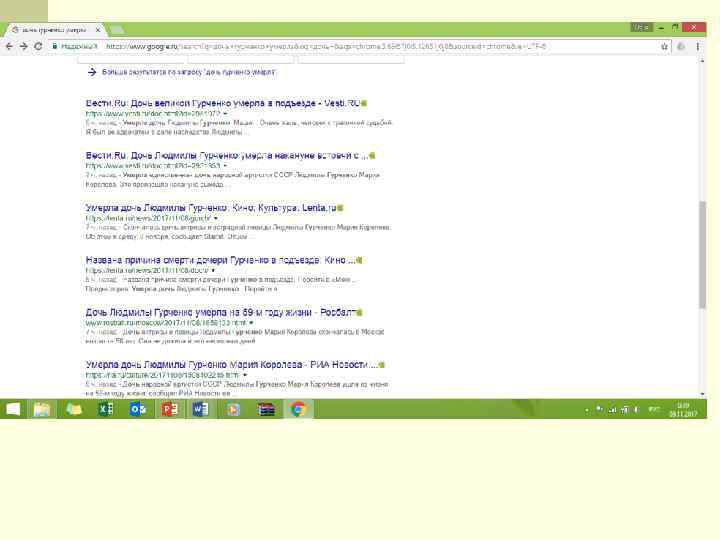Open Windows Start button on taskbar
The image size is (720, 540).
[x=13, y=409]
